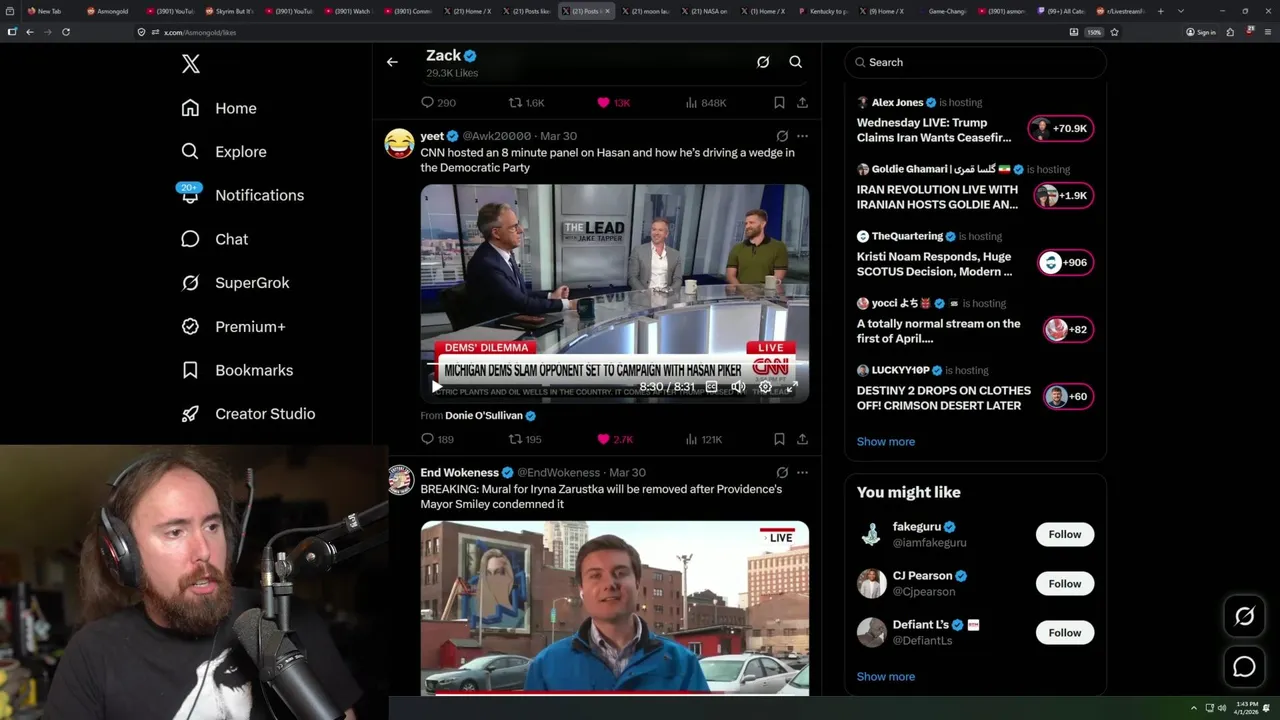
Task: Join the Alex Jones live with +70.9K listeners
Action: pyautogui.click(x=1061, y=128)
